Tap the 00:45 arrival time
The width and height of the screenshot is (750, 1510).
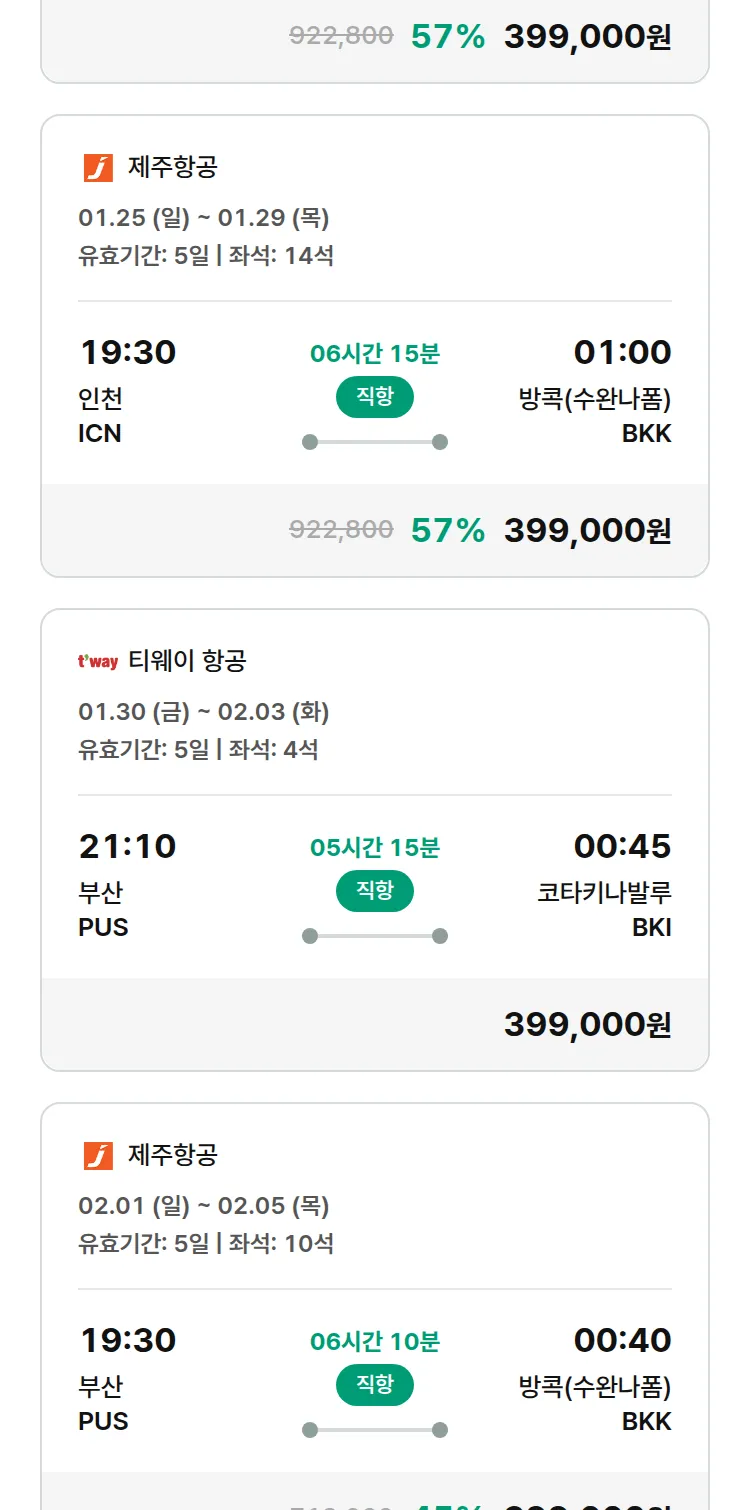point(622,846)
